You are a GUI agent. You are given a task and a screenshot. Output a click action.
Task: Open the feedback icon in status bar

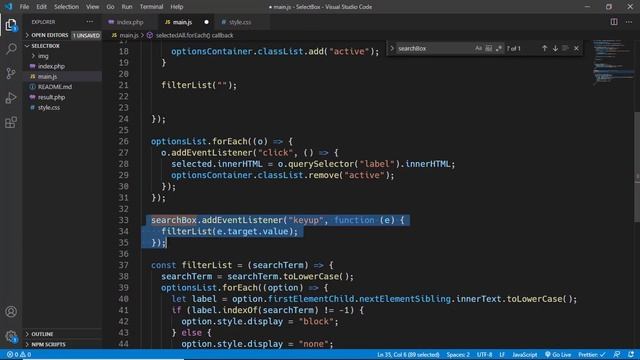pyautogui.click(x=617, y=354)
